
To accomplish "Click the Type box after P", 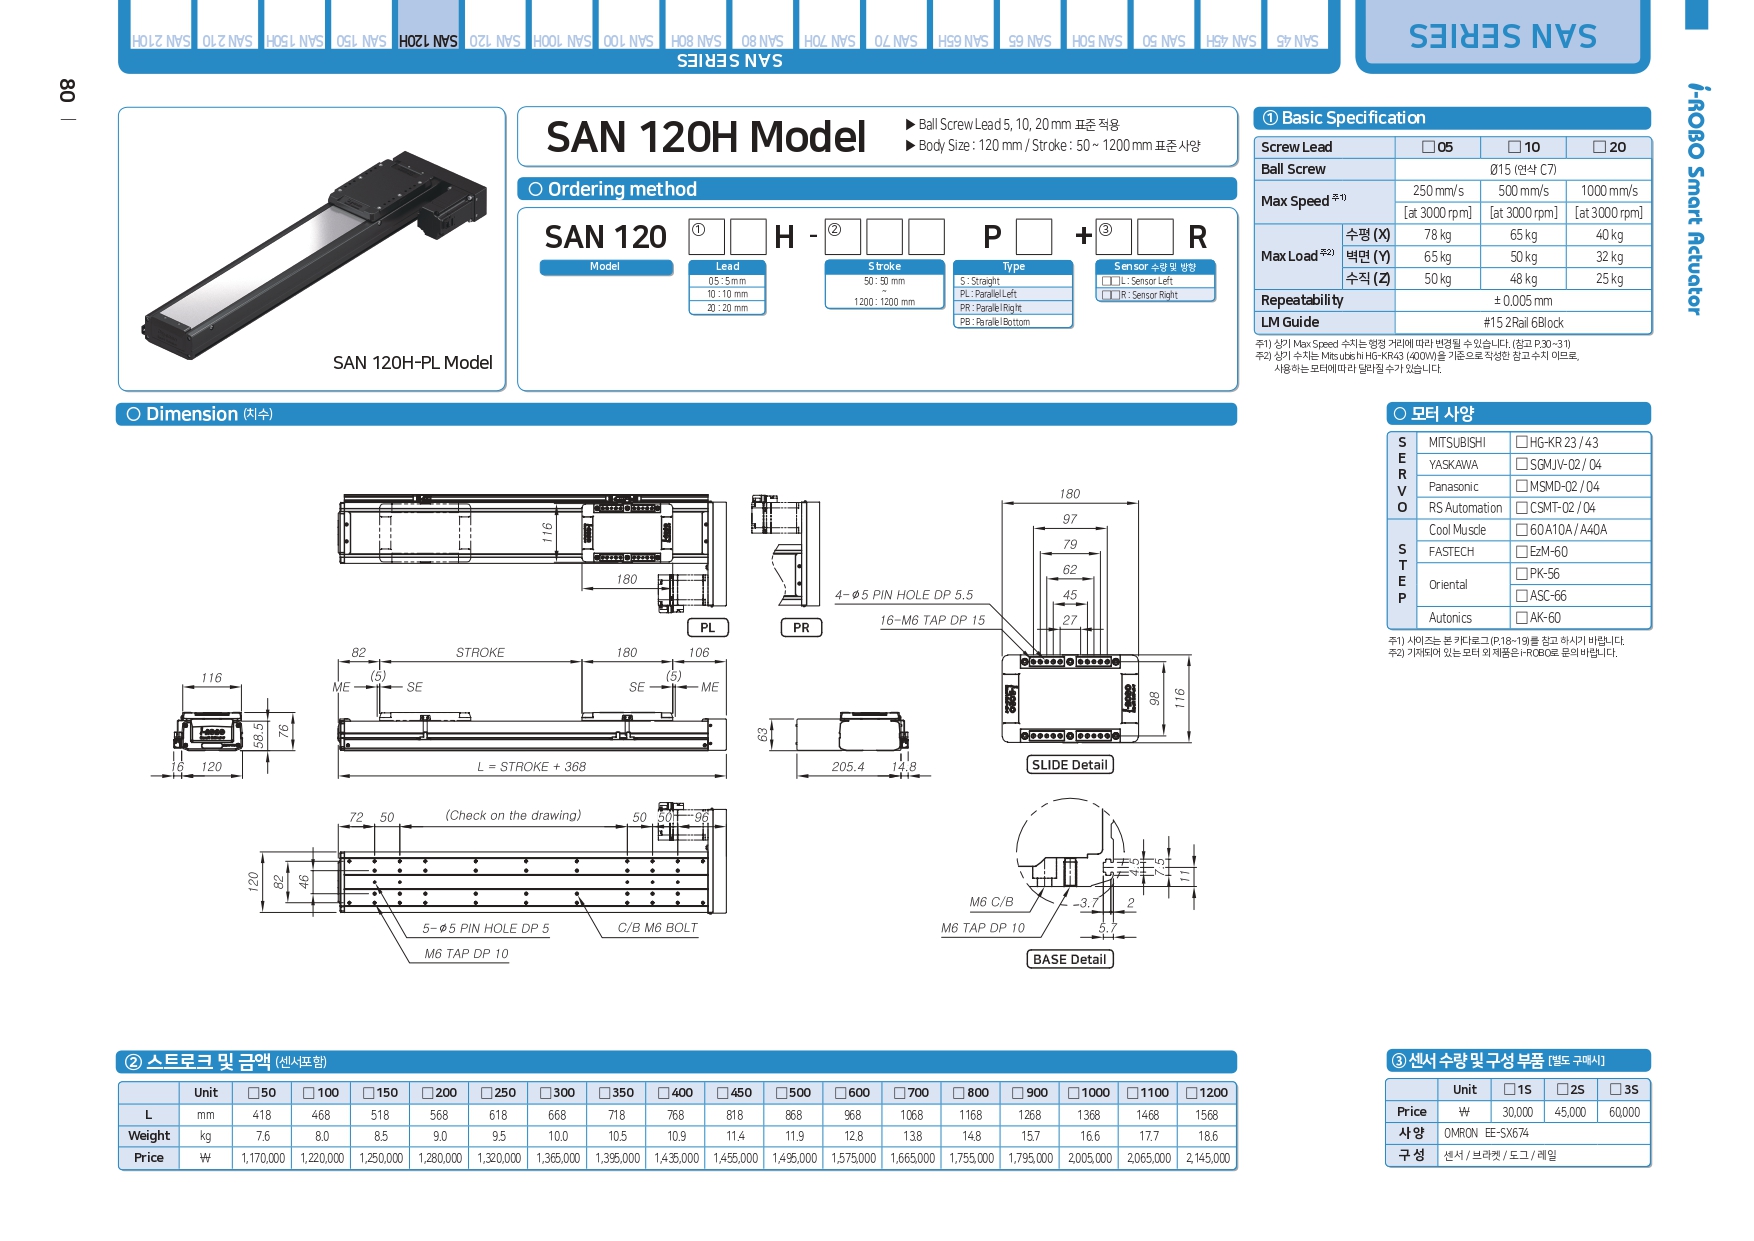I will 1034,237.
